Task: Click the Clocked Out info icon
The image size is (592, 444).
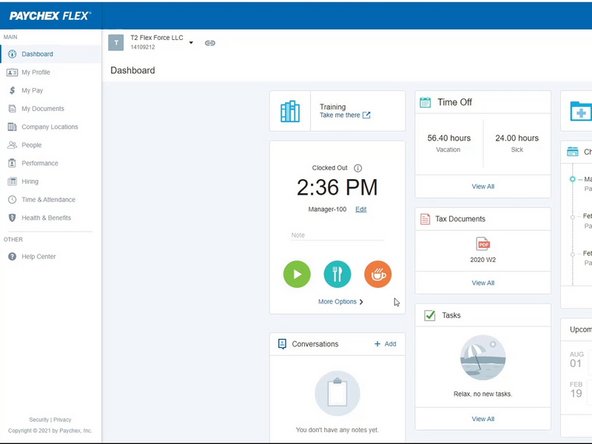Action: pyautogui.click(x=358, y=168)
